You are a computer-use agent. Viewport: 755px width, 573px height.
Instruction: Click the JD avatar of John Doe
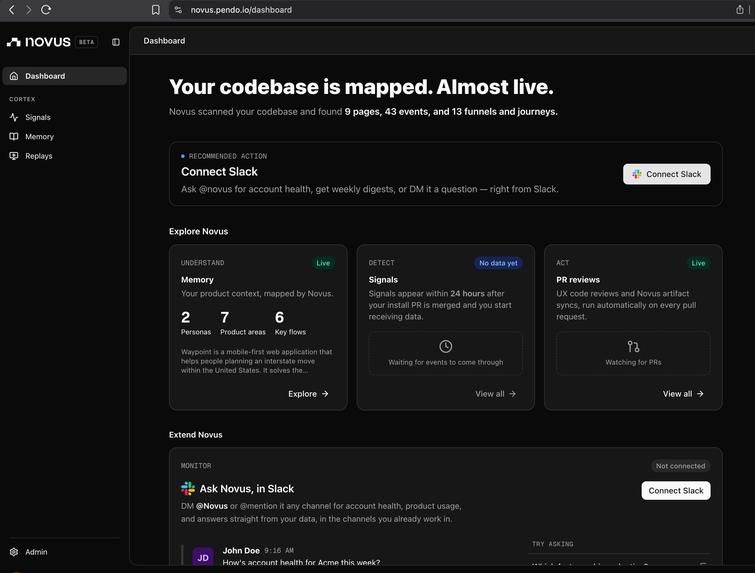pos(203,557)
